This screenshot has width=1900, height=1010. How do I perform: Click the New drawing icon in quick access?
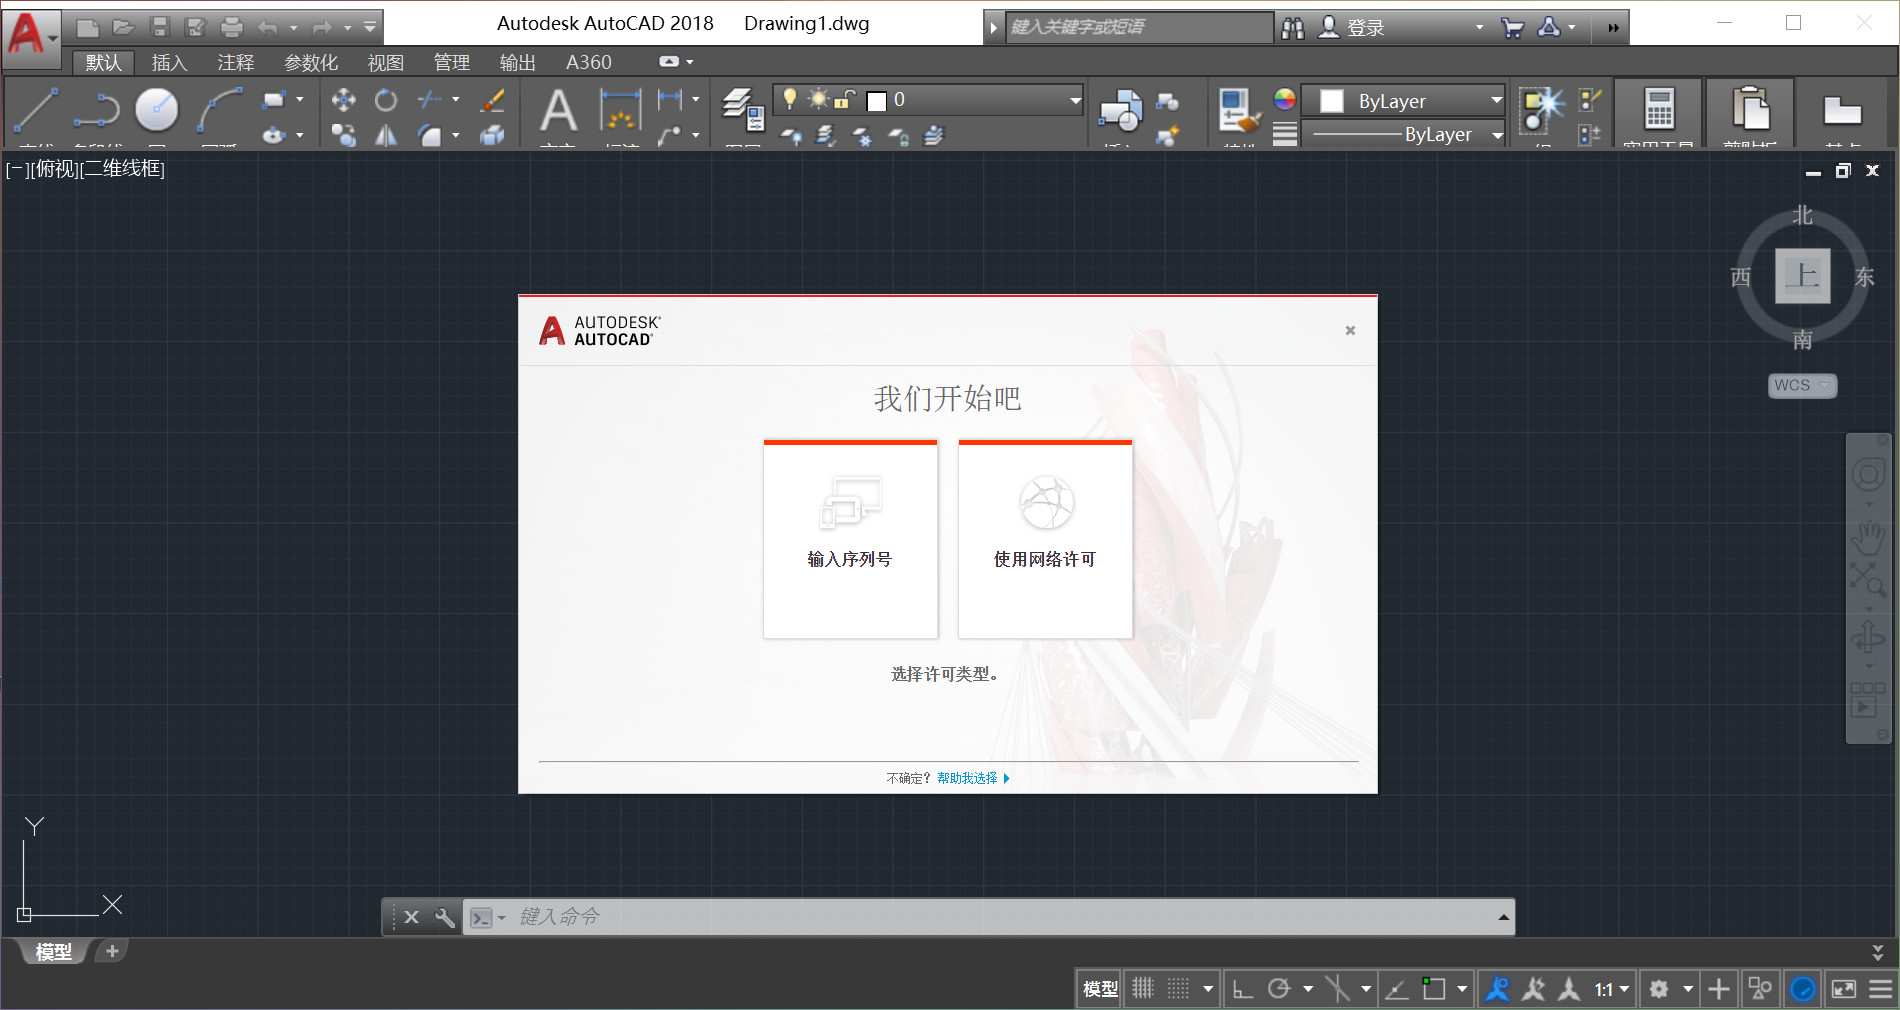(x=88, y=28)
